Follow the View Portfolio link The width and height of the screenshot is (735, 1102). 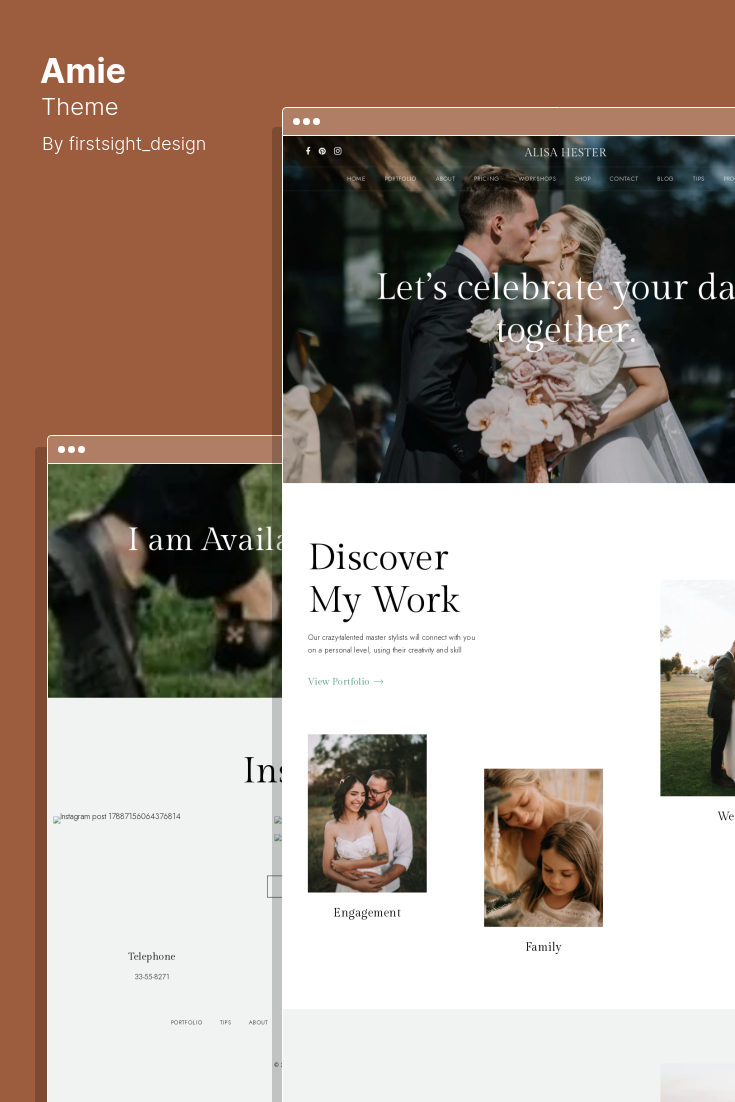[339, 682]
